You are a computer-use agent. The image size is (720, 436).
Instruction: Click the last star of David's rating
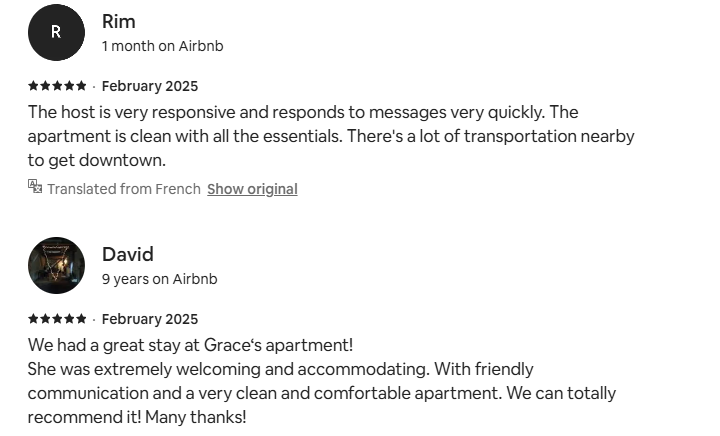(x=81, y=319)
